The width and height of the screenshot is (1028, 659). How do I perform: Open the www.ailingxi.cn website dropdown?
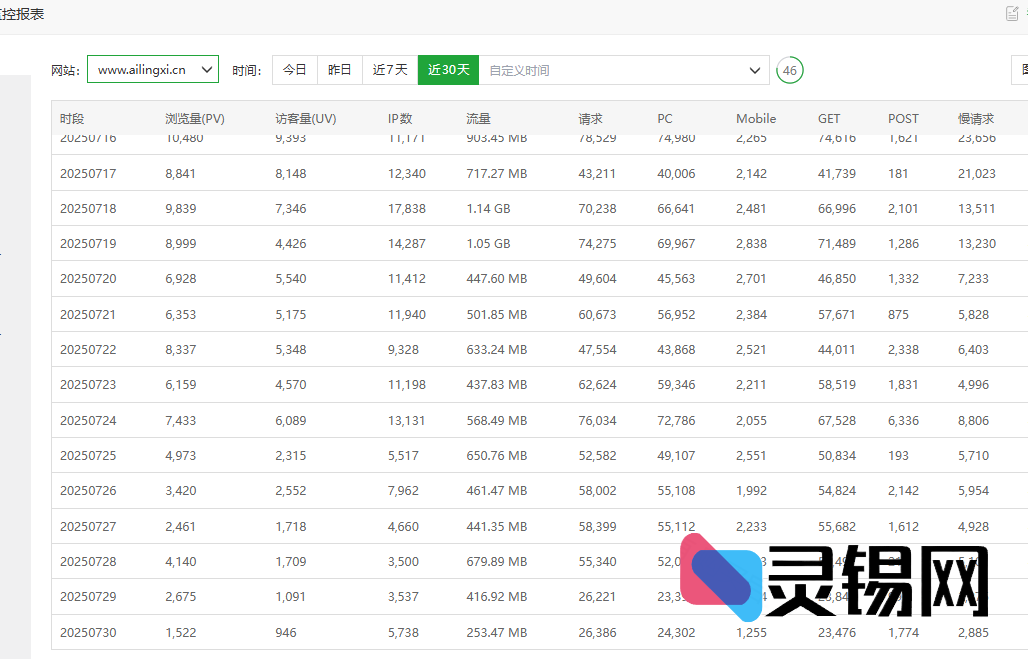tap(153, 70)
